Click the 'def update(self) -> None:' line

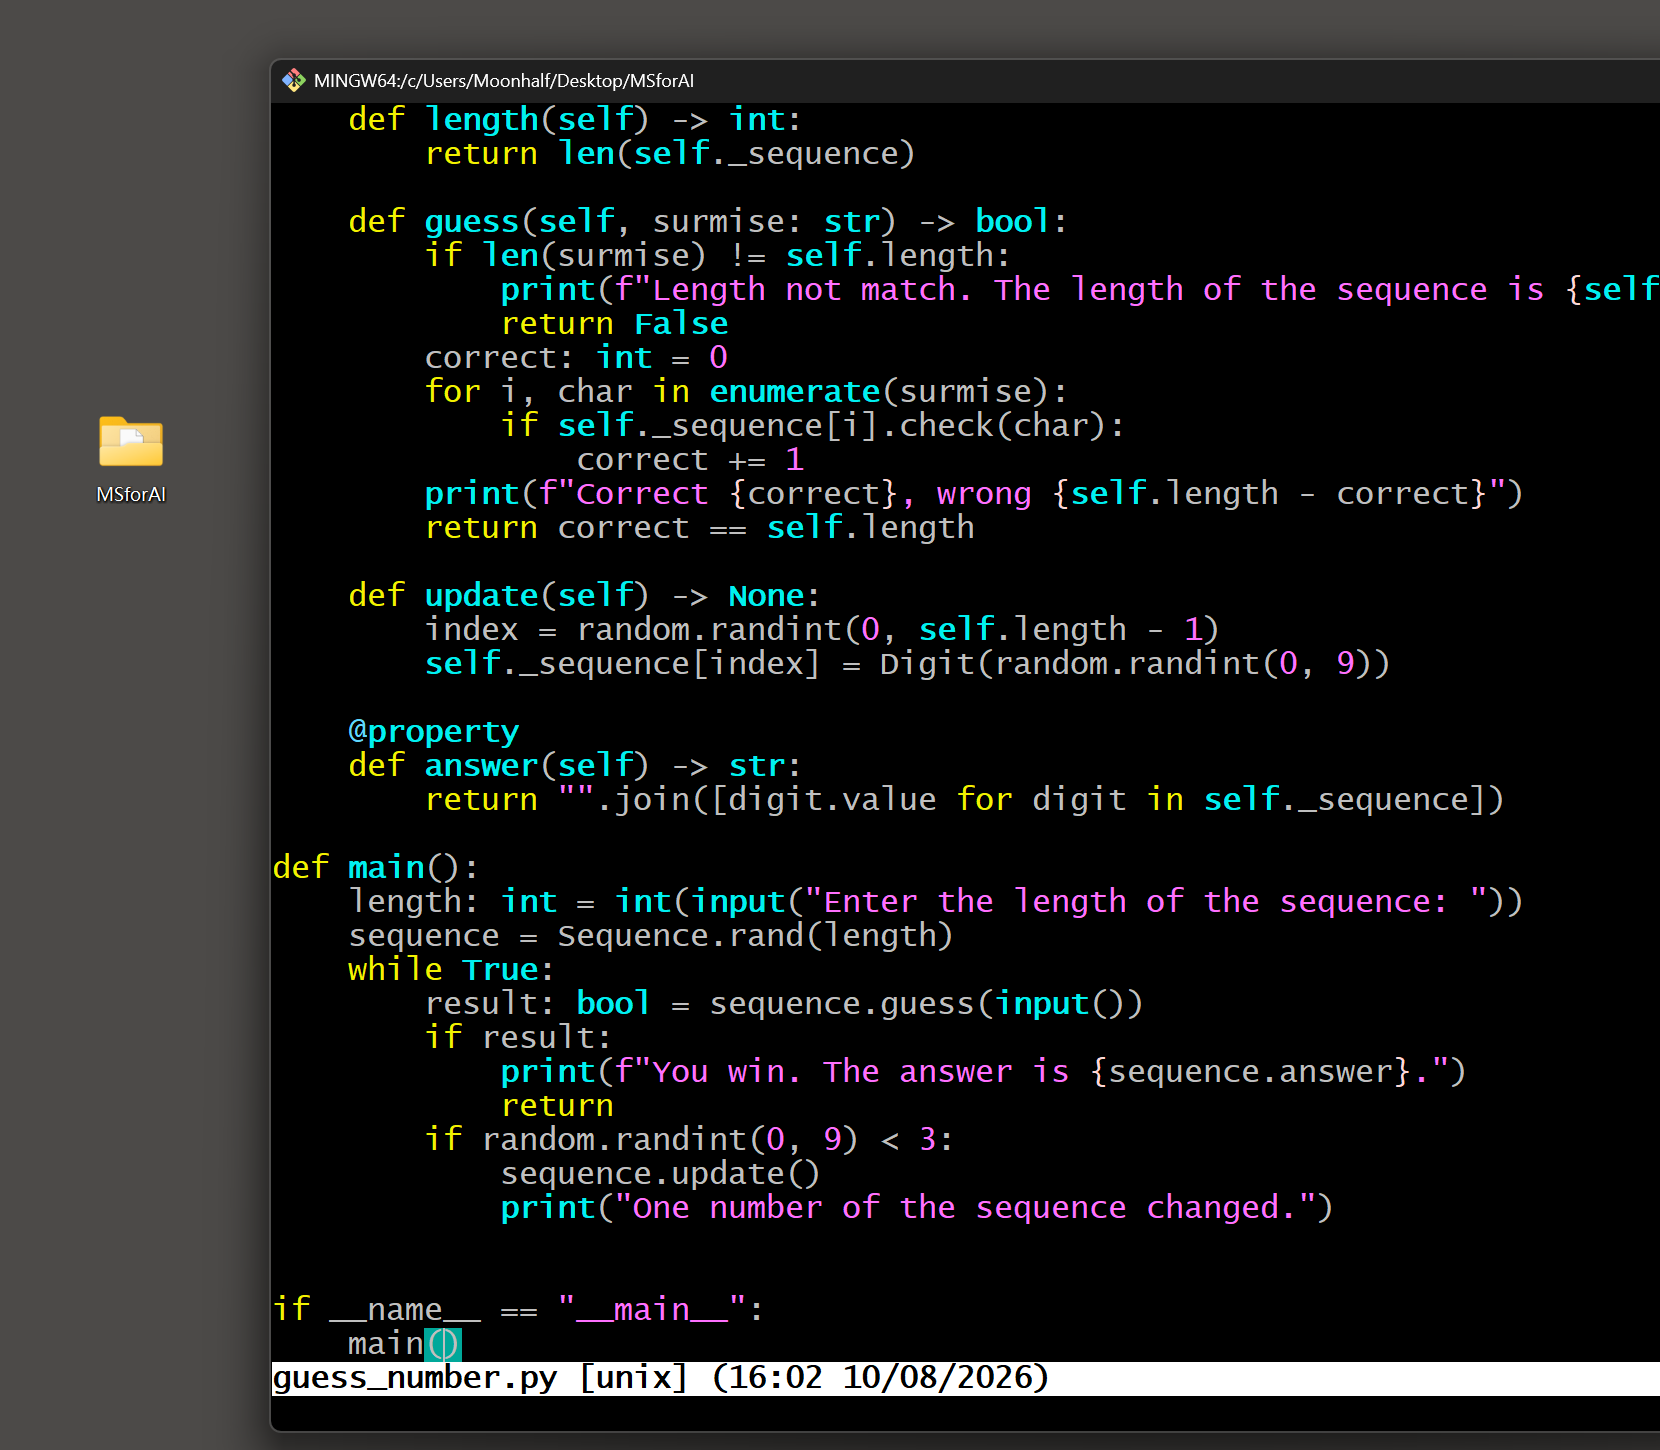pyautogui.click(x=584, y=595)
